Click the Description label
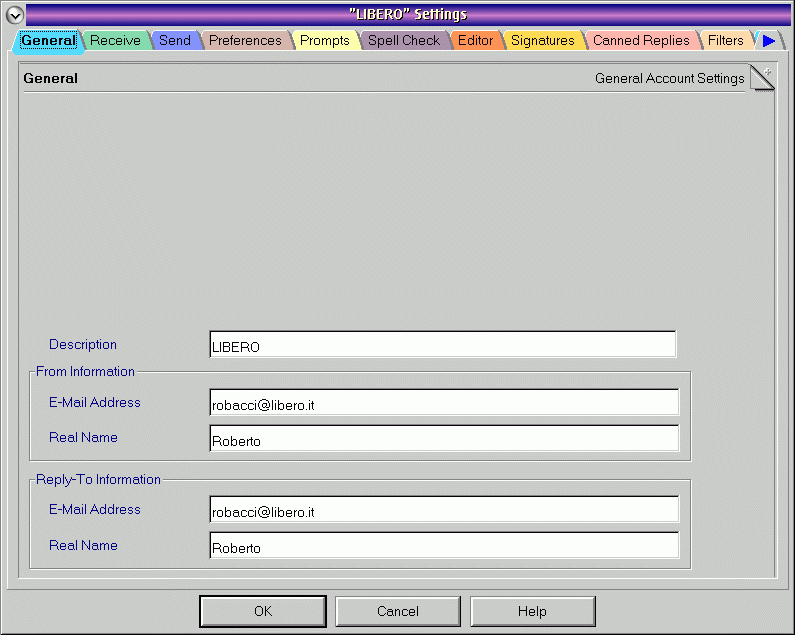The height and width of the screenshot is (635, 795). coord(83,344)
